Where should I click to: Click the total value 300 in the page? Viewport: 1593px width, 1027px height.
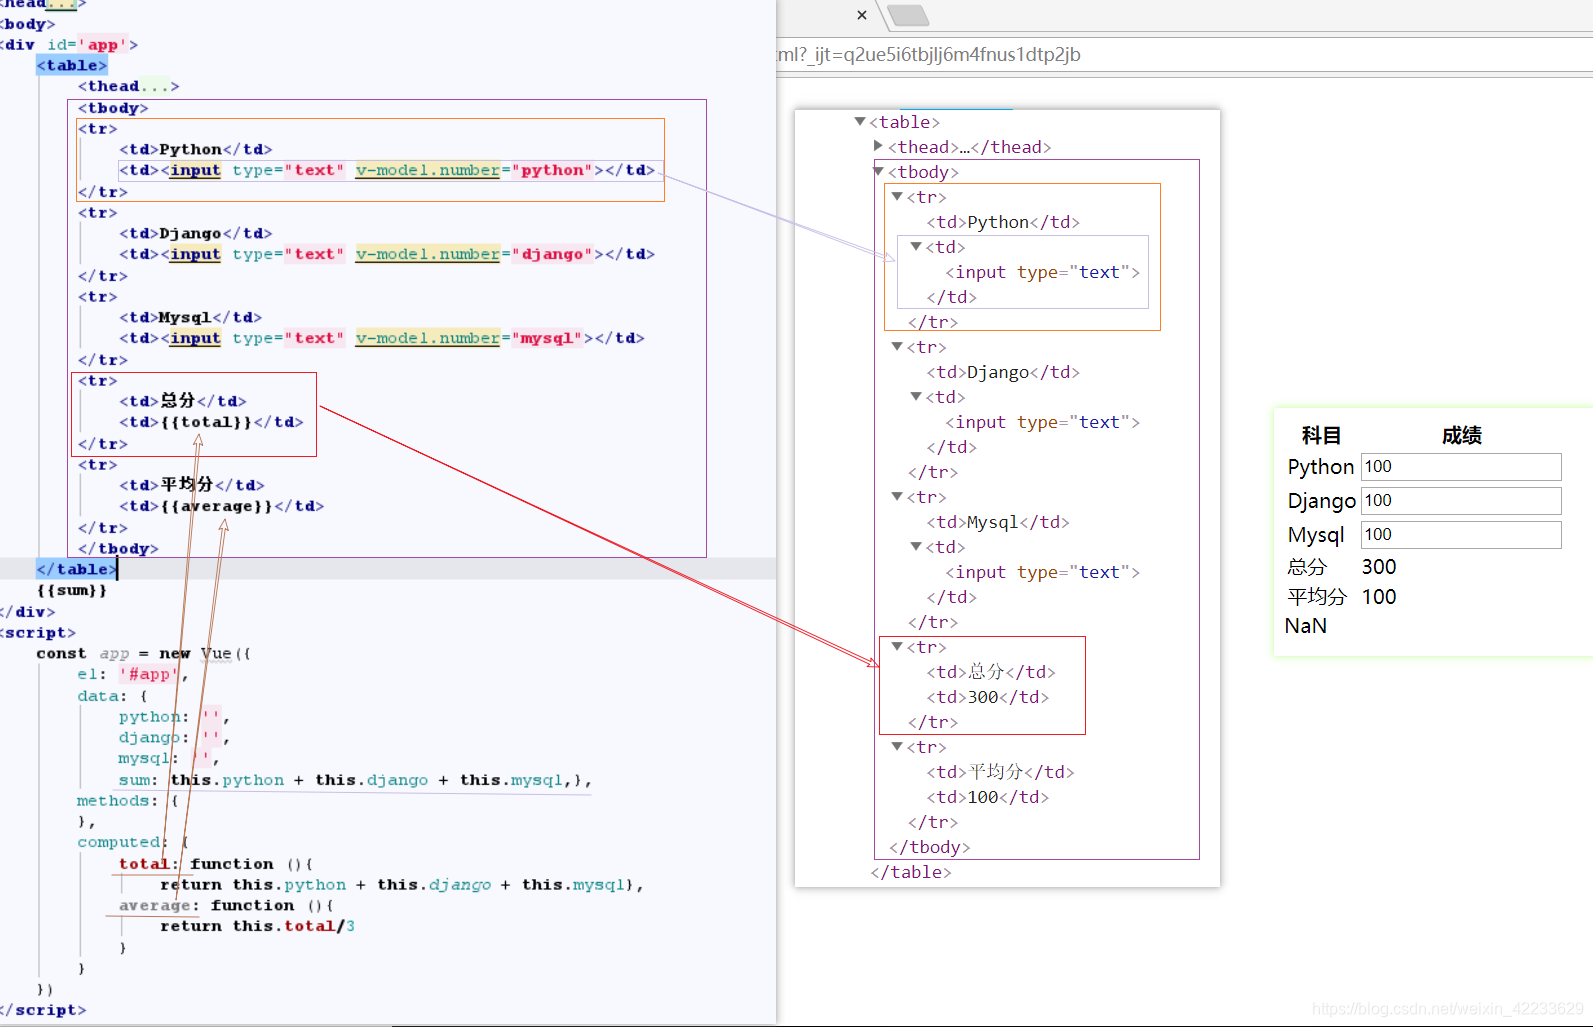(1379, 567)
